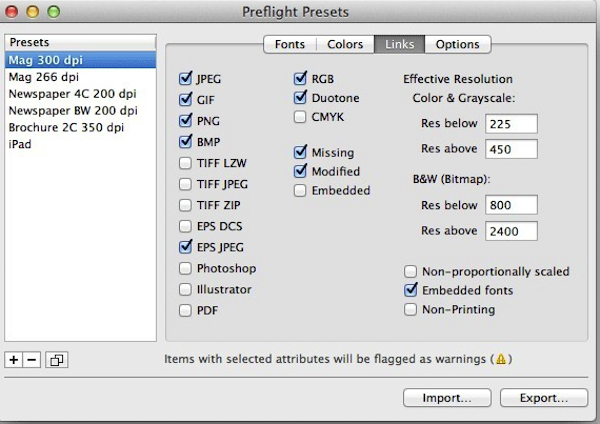Image resolution: width=600 pixels, height=424 pixels.
Task: Click Color & Grayscale Res below field
Action: pyautogui.click(x=511, y=124)
